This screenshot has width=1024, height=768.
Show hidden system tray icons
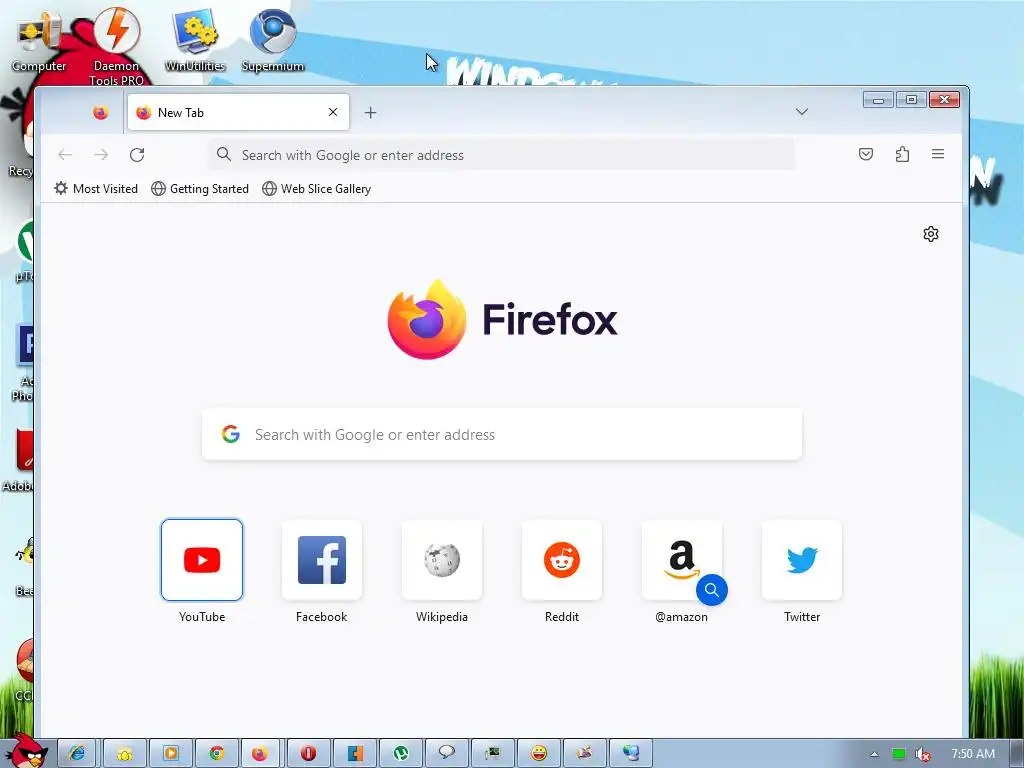(874, 754)
